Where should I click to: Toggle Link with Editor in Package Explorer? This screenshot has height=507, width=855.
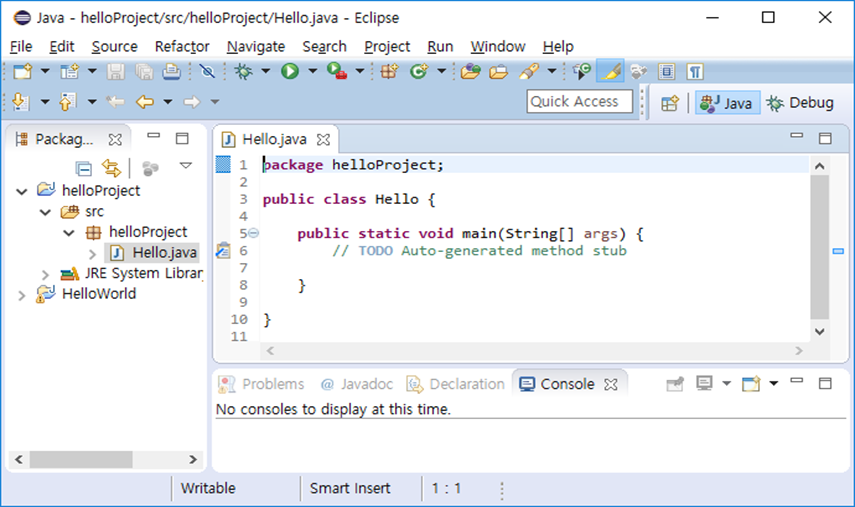coord(111,168)
